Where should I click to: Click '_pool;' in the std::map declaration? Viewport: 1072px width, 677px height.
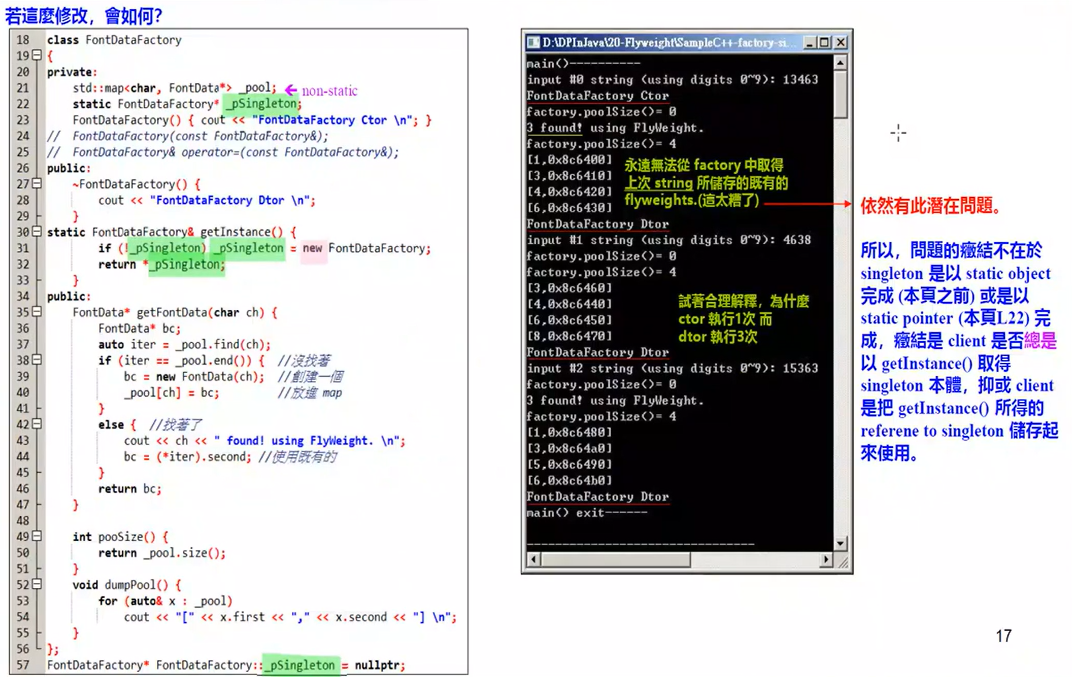[258, 88]
